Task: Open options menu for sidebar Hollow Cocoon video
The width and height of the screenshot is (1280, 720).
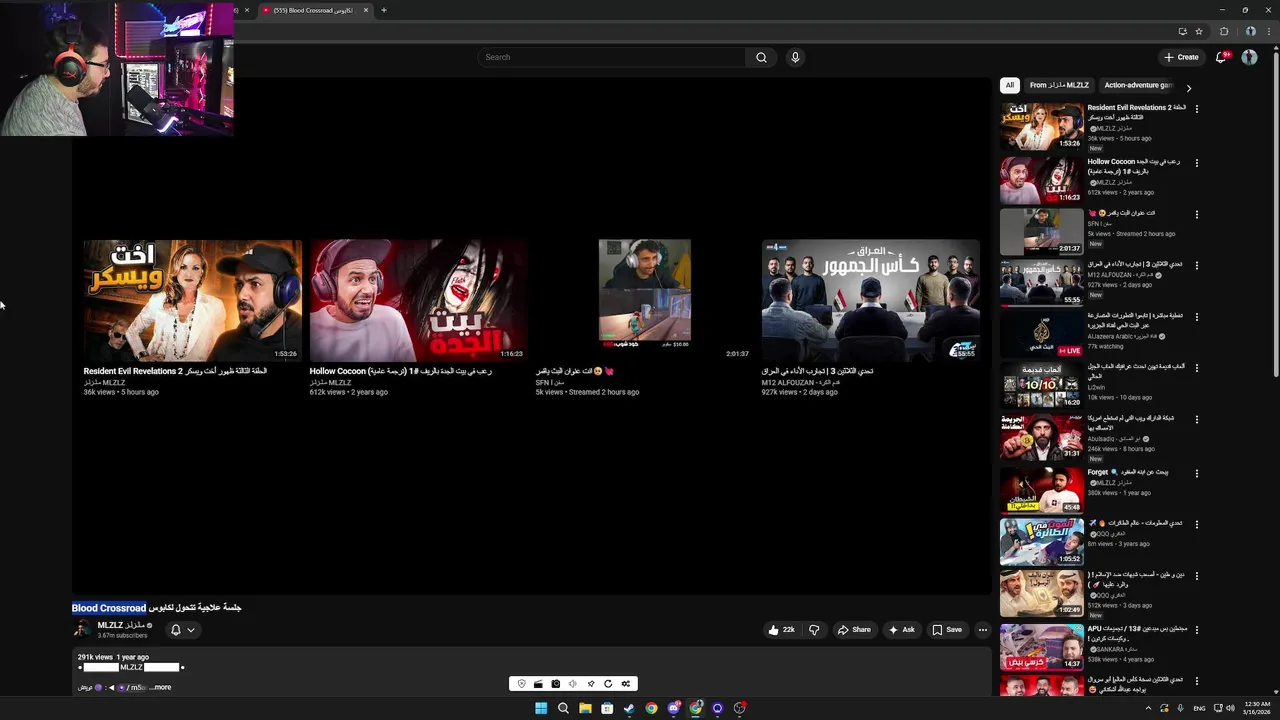Action: pyautogui.click(x=1196, y=163)
